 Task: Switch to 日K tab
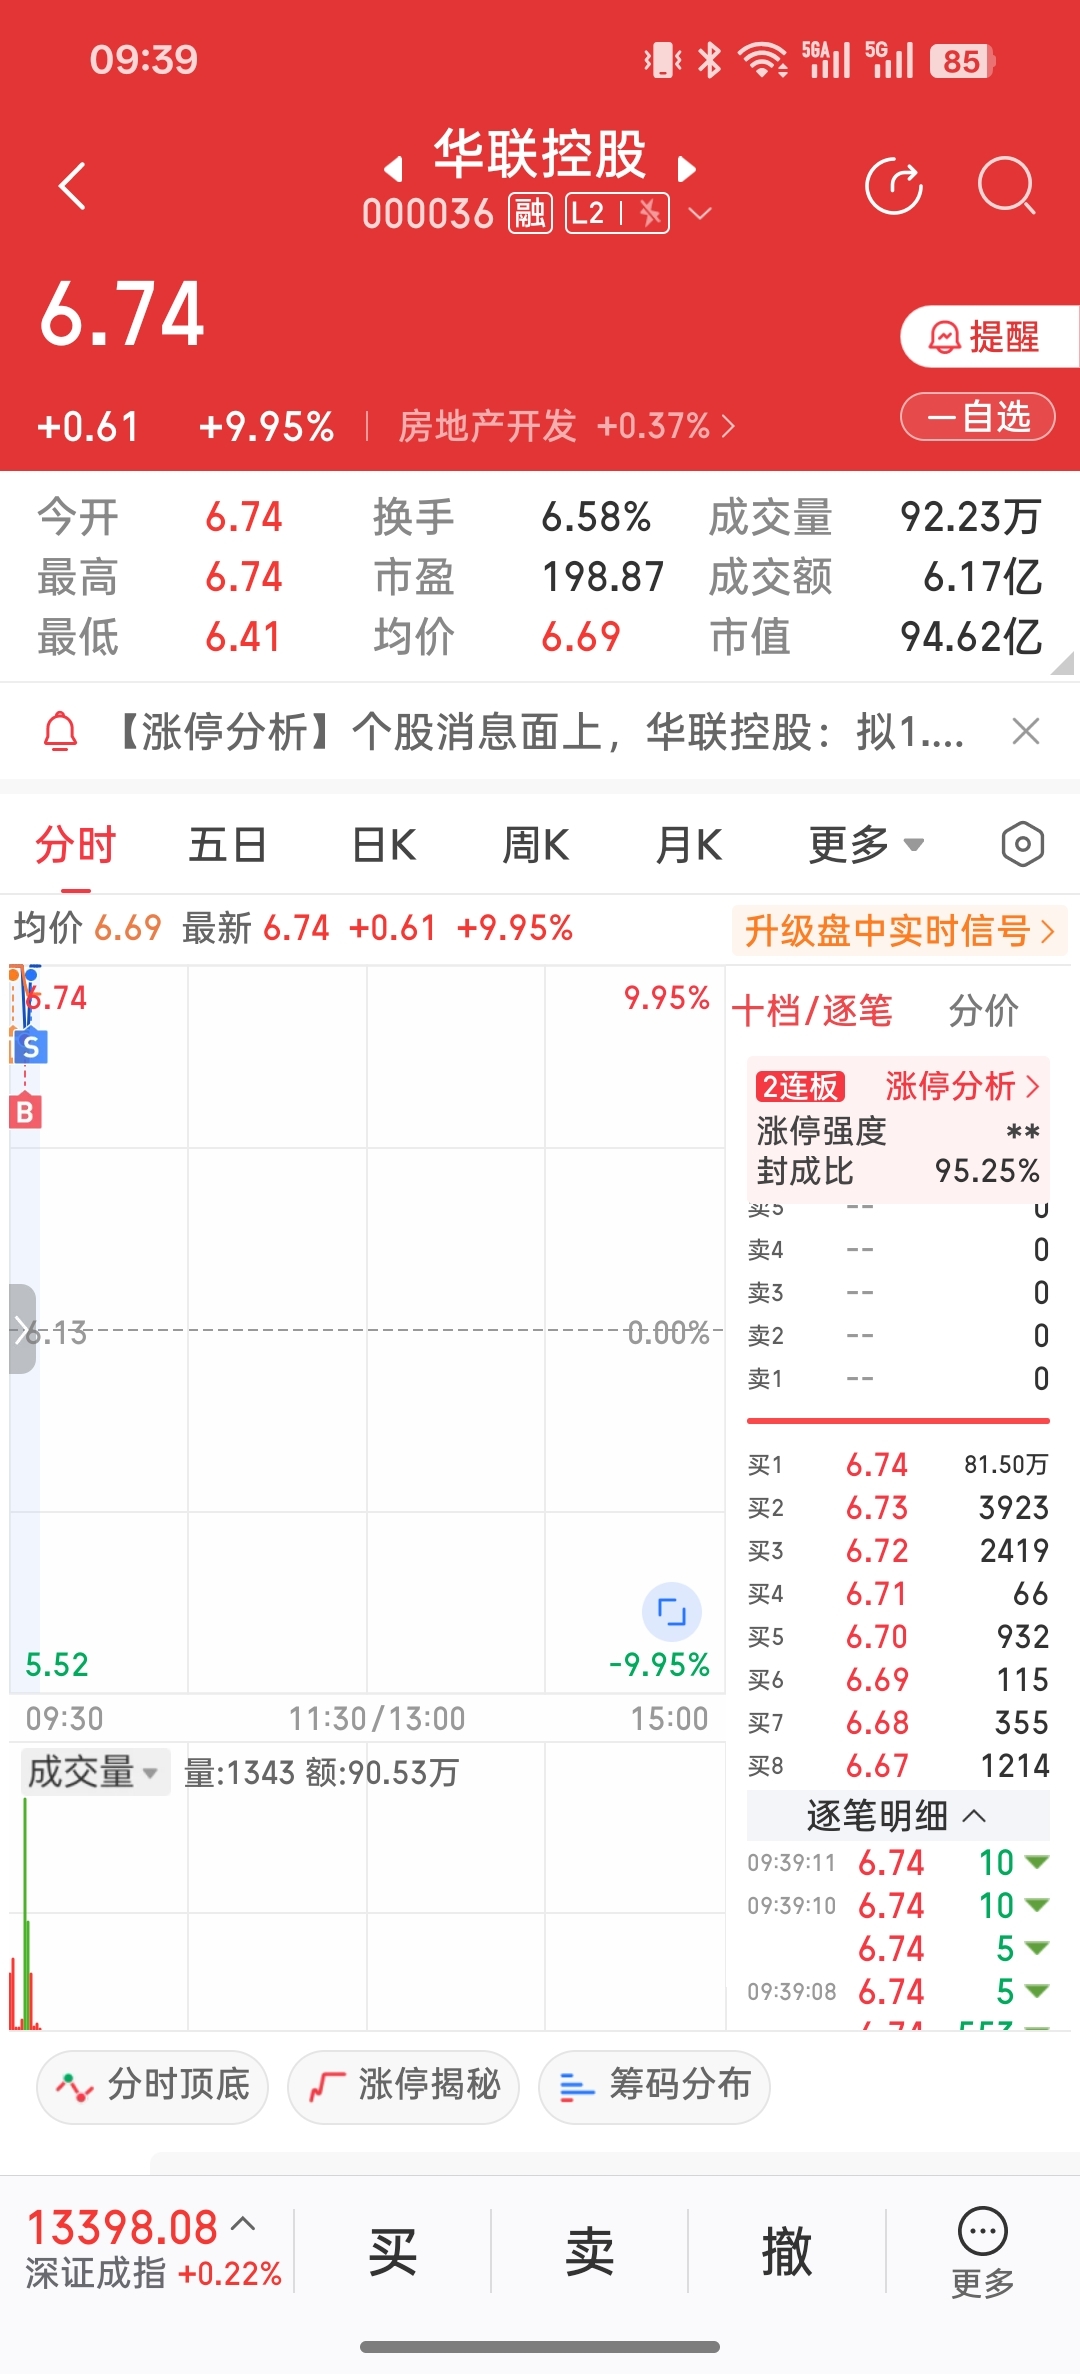[x=384, y=846]
